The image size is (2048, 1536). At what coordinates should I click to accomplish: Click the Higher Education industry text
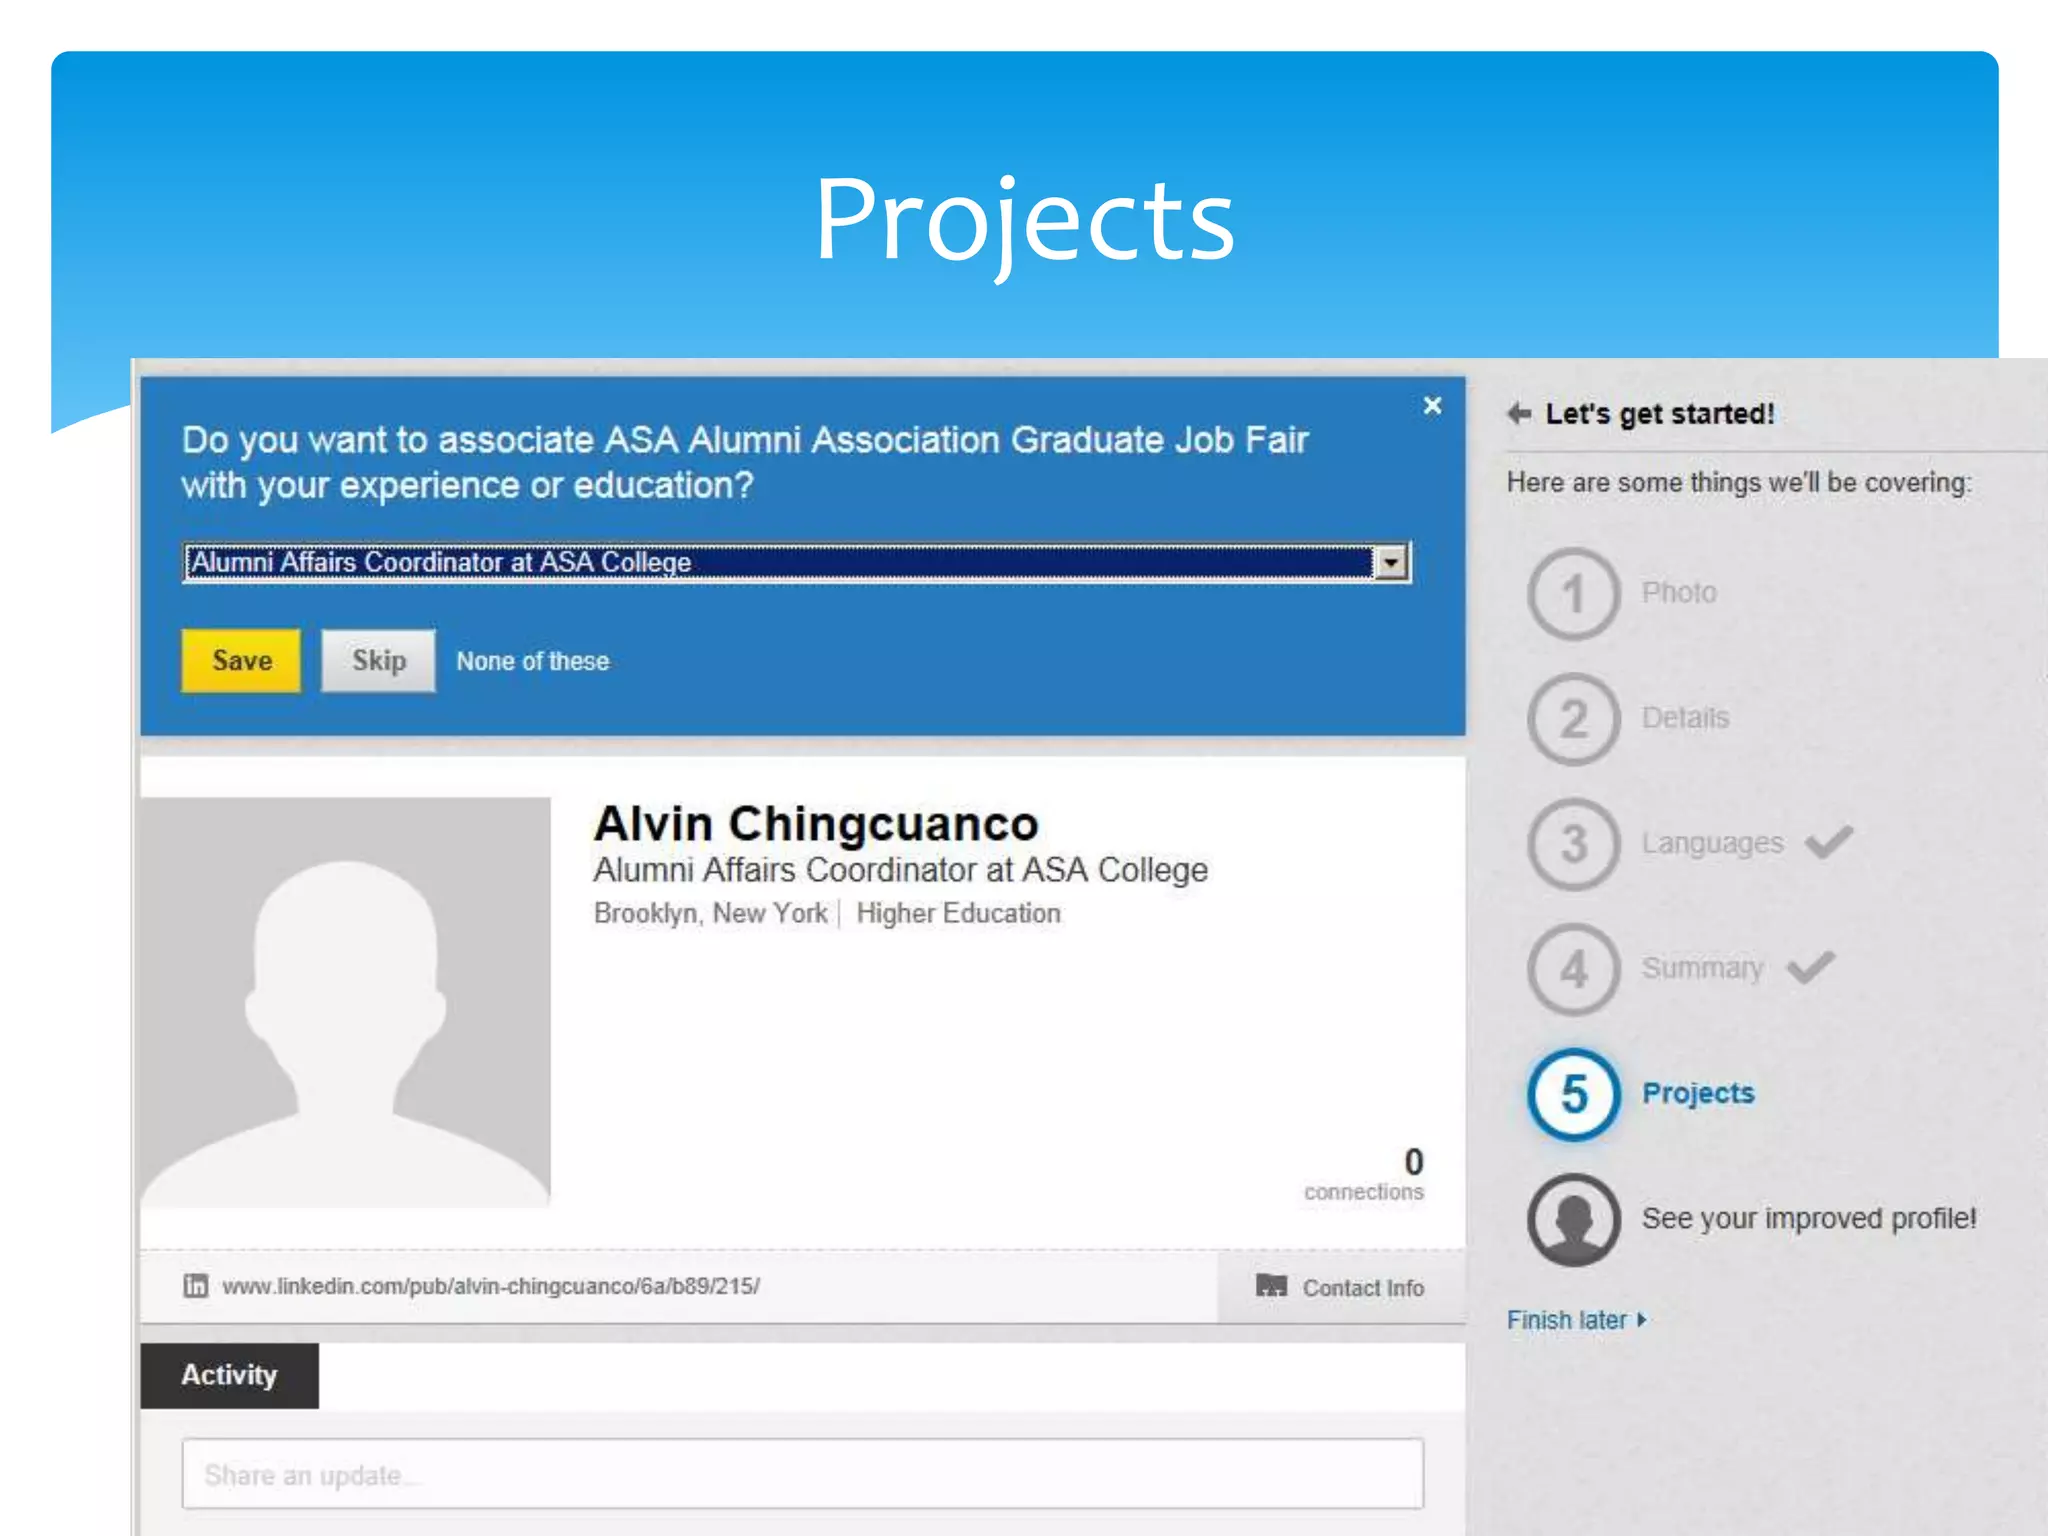tap(958, 913)
